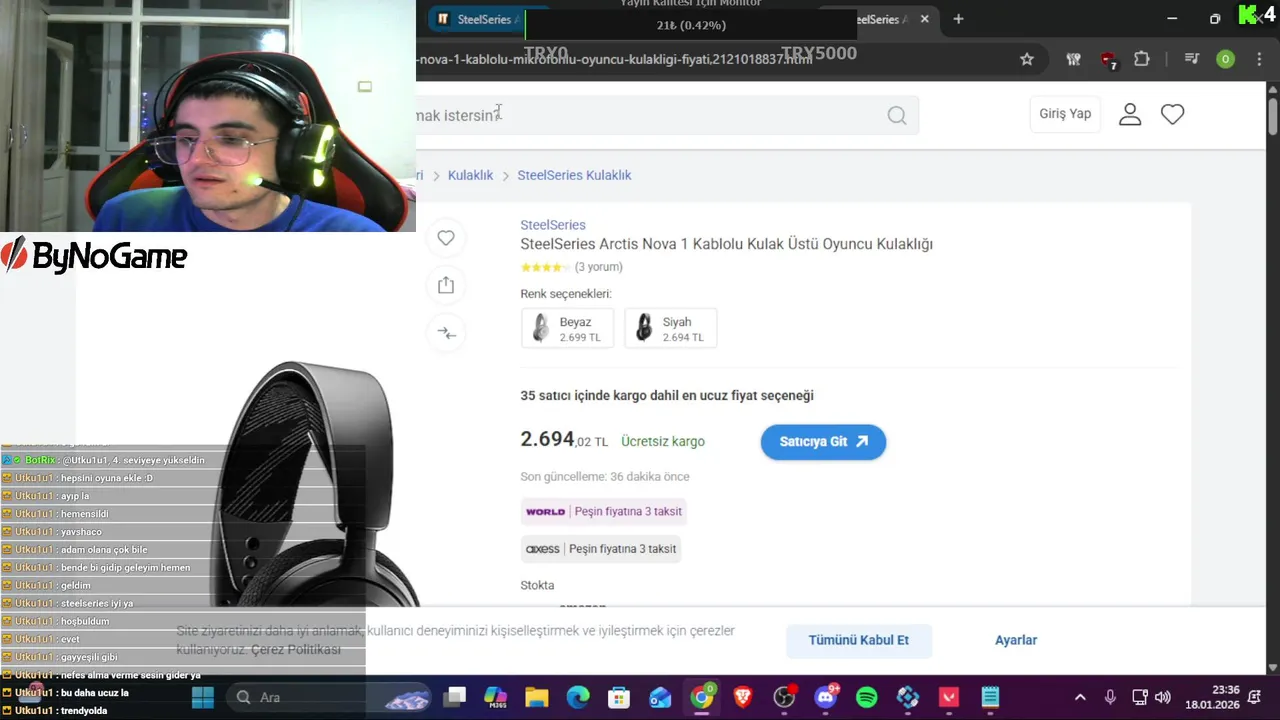The width and height of the screenshot is (1280, 720).
Task: Open notification center bell
Action: (1254, 697)
